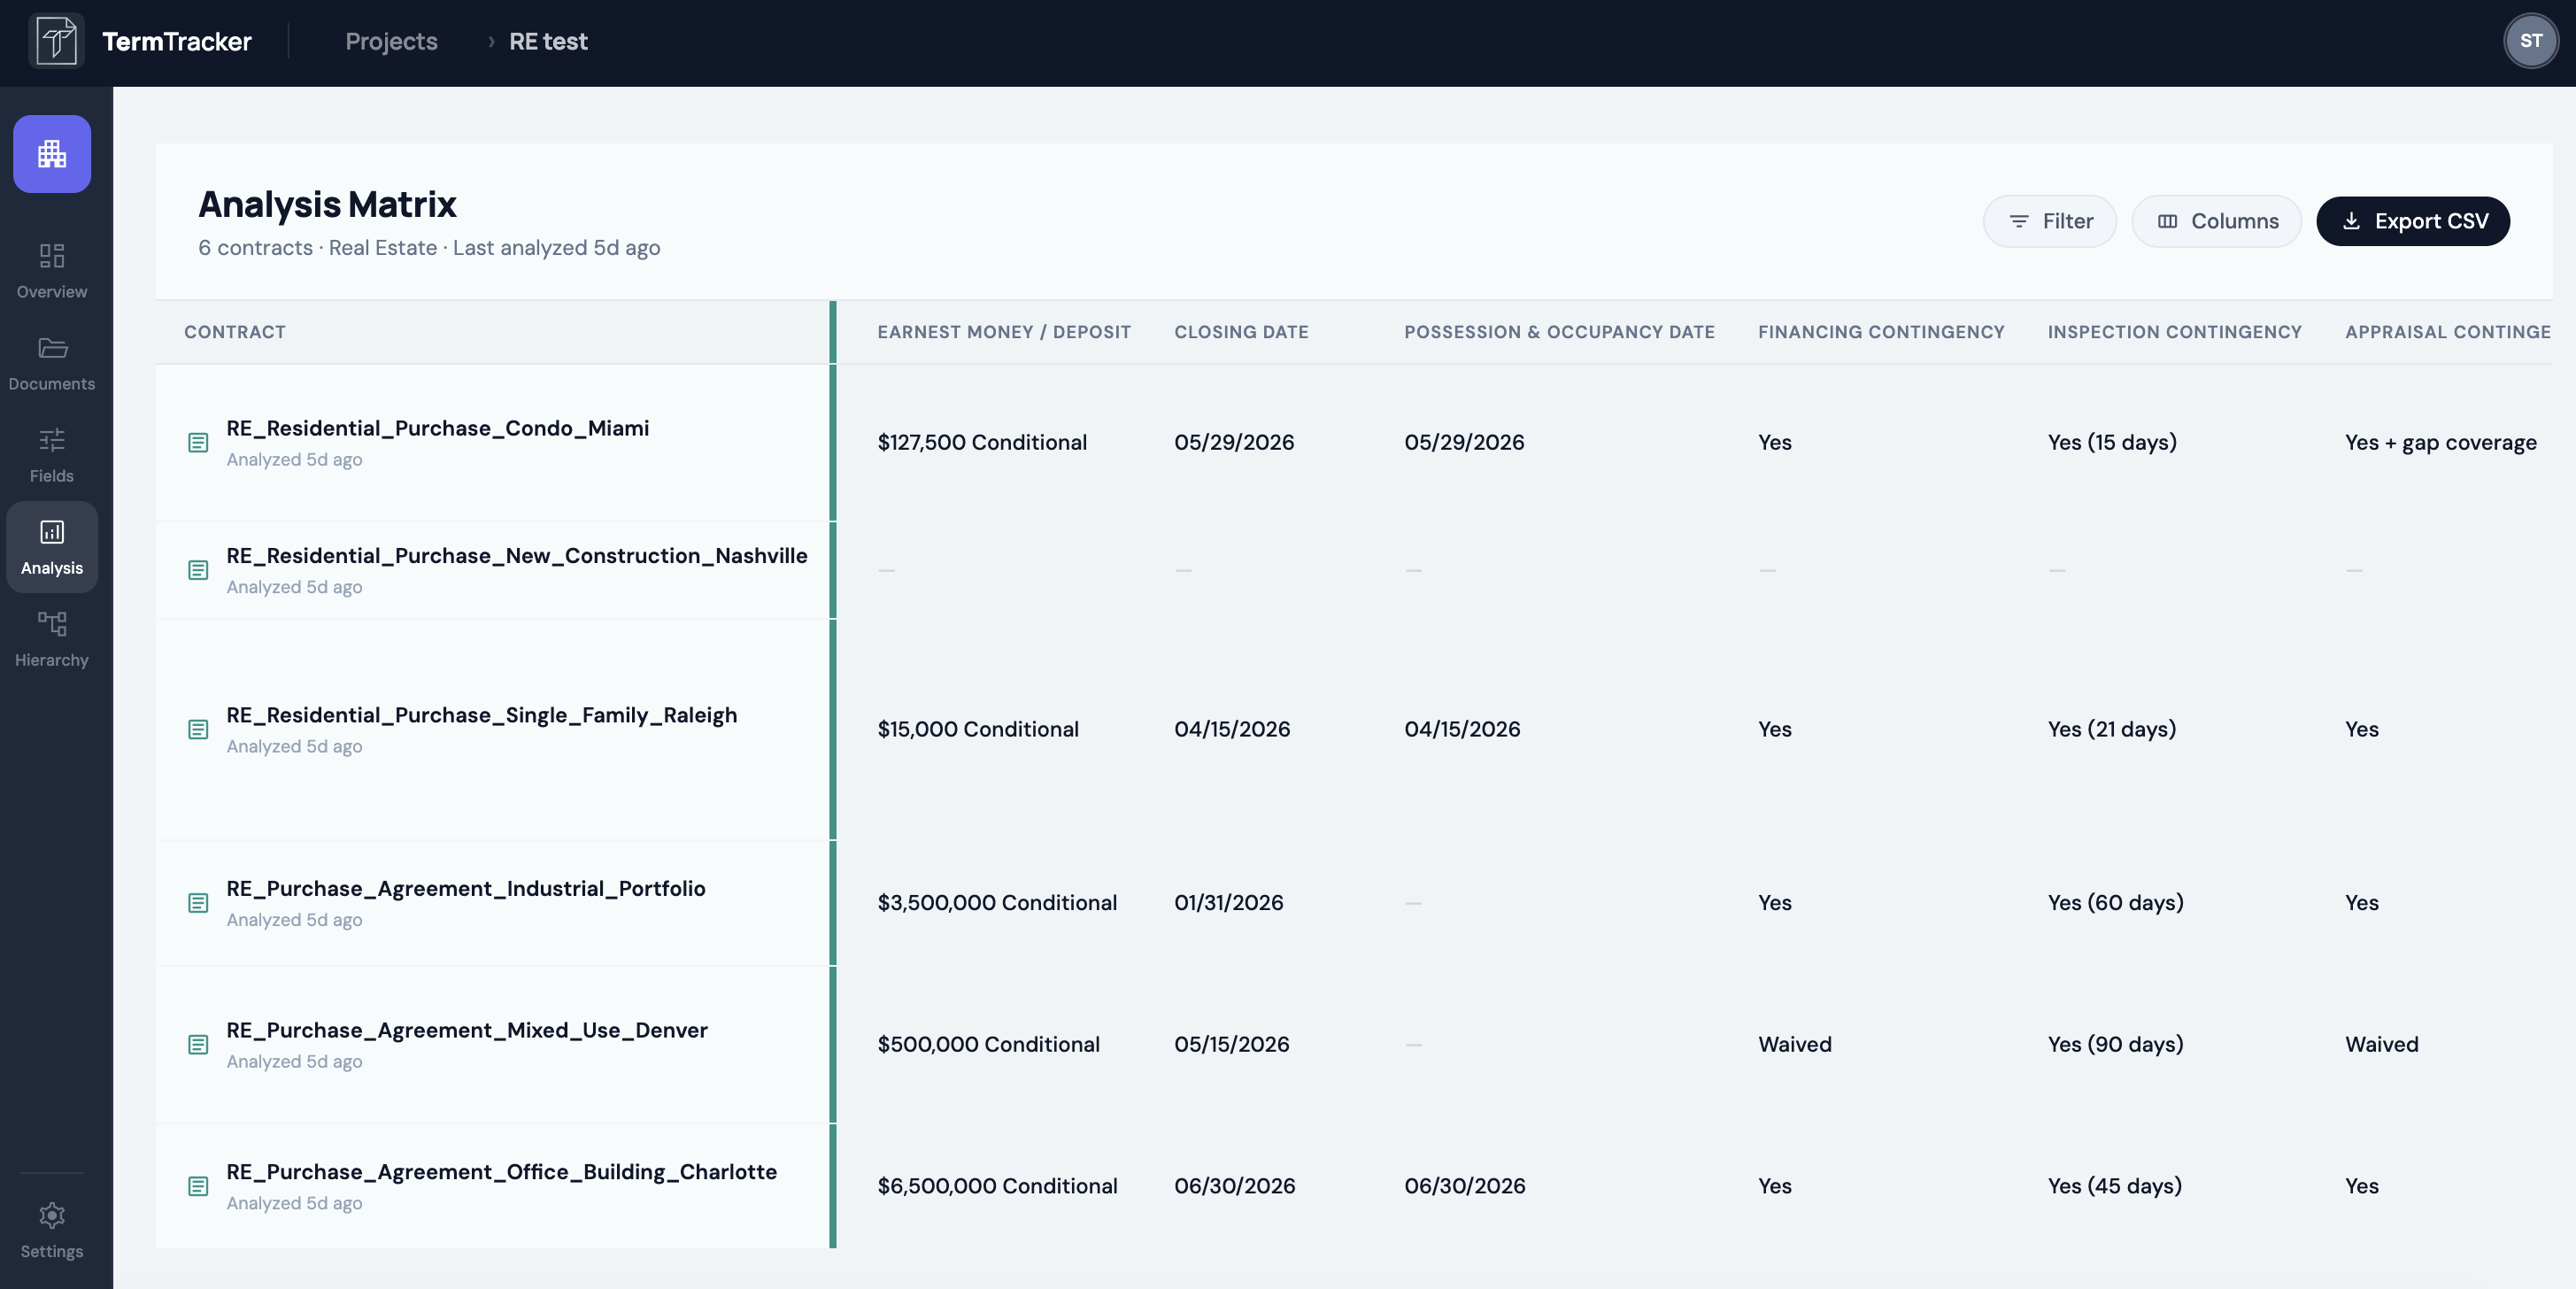Select the Analysis sidebar icon
Screen dimensions: 2576x1289
(x=51, y=533)
